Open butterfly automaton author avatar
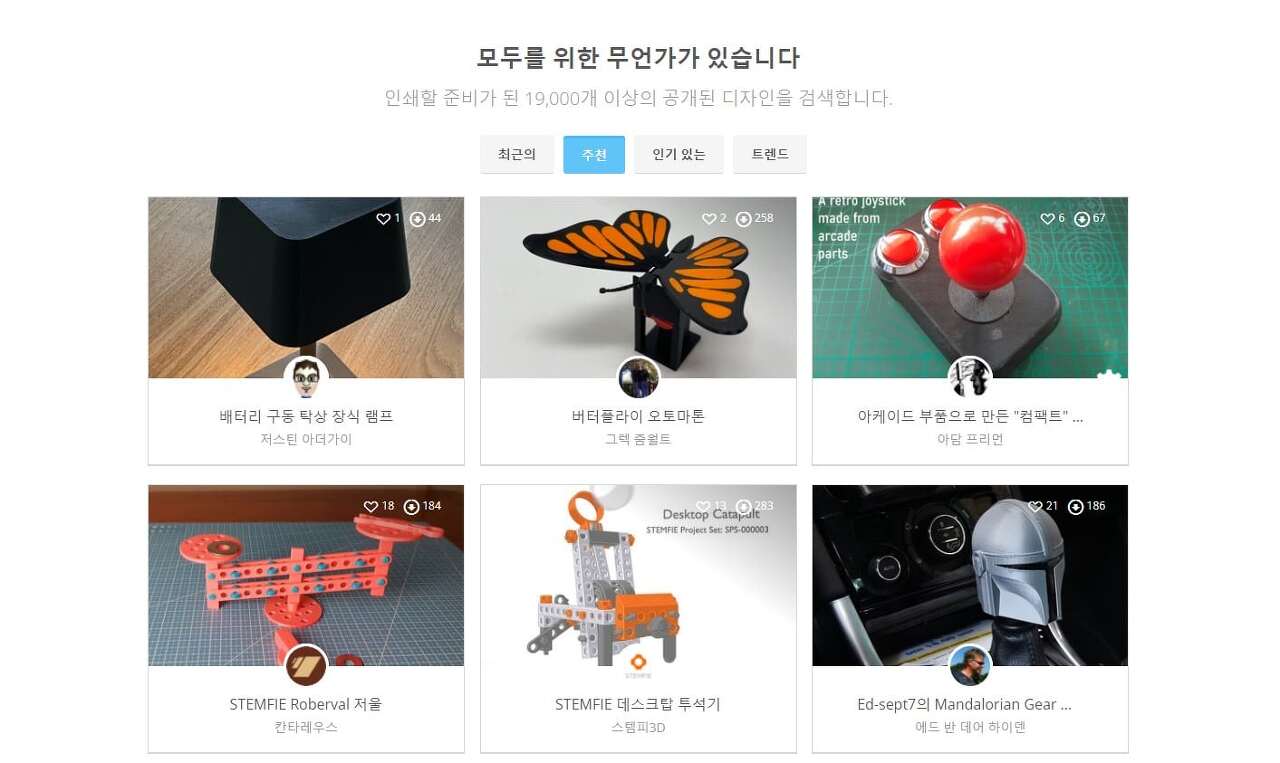 click(638, 378)
